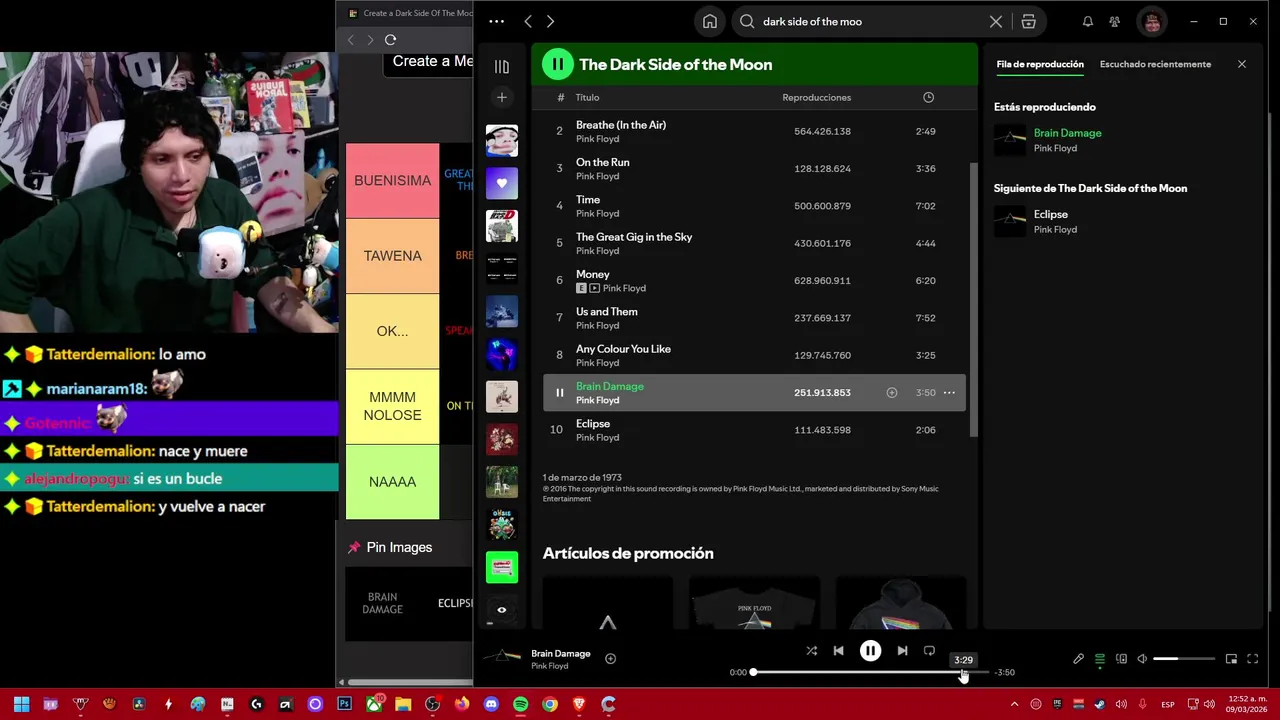Open the Windows Start menu

21,704
